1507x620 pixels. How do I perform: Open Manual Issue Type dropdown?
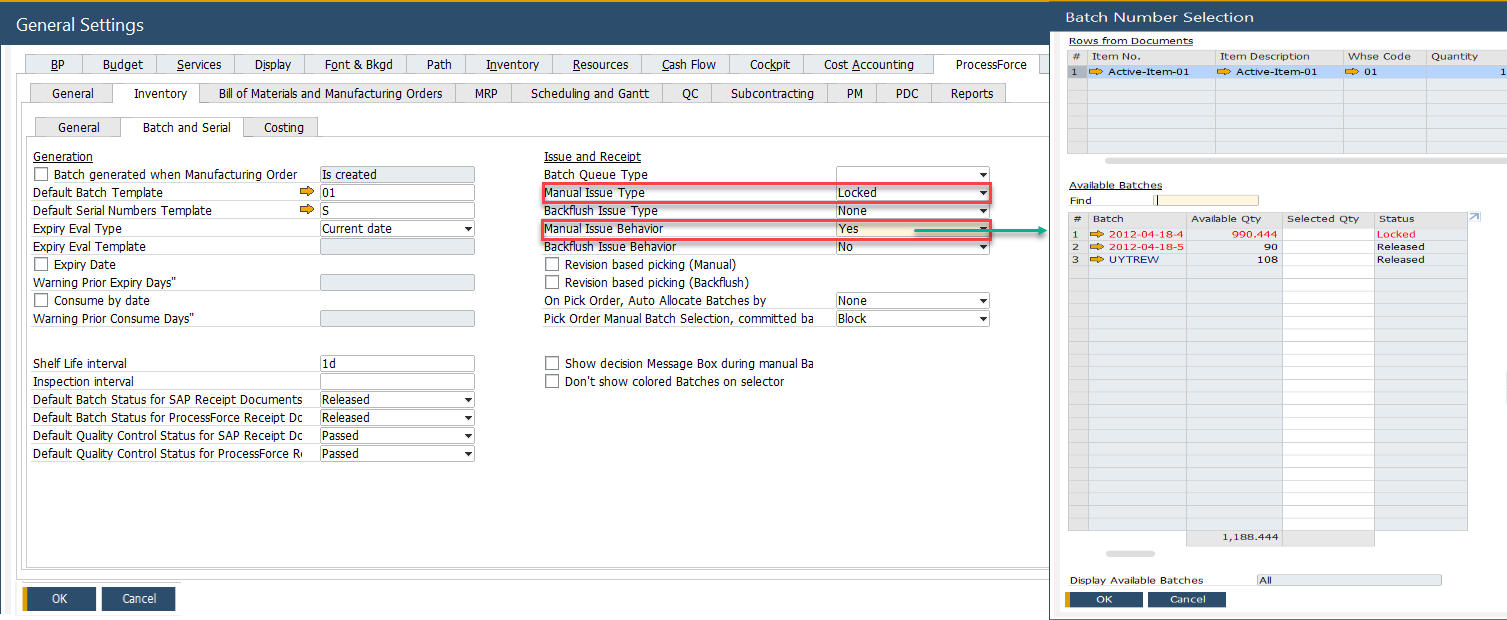click(x=983, y=193)
